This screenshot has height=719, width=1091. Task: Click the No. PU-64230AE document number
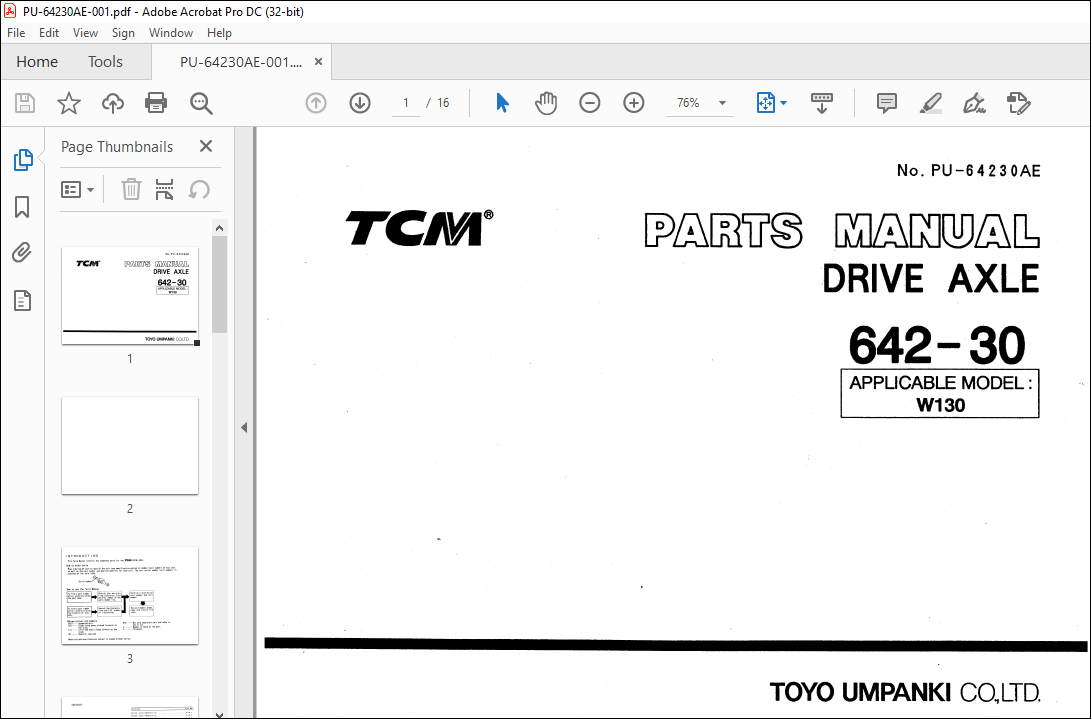969,171
